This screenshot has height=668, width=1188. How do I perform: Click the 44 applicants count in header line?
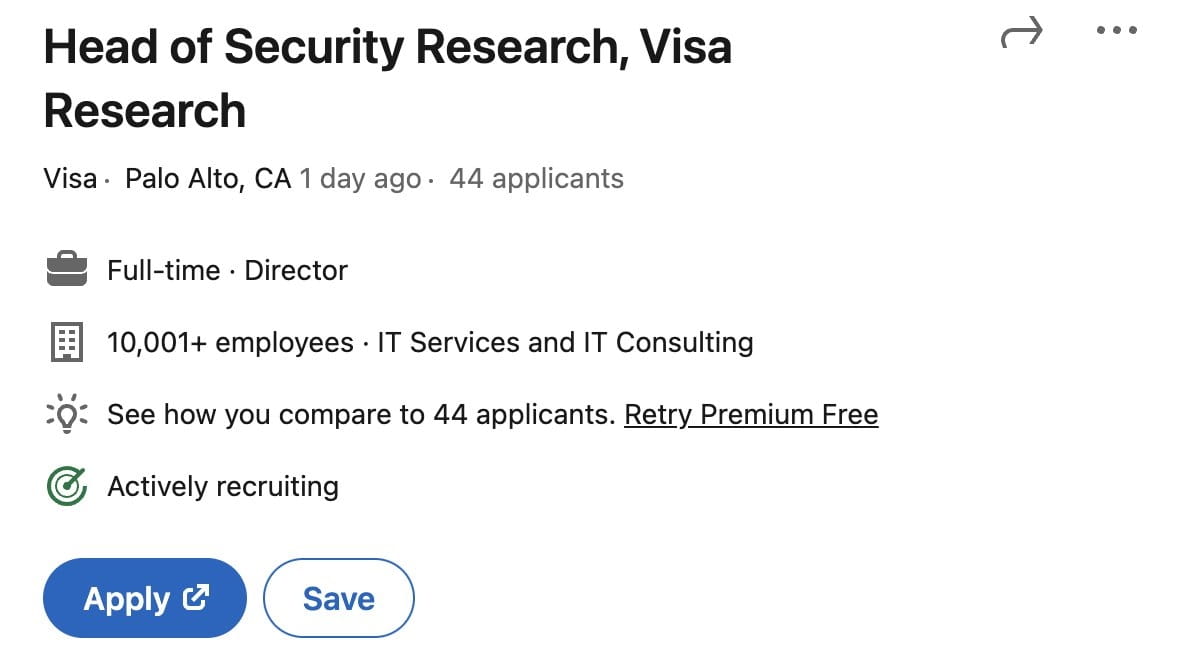click(536, 179)
